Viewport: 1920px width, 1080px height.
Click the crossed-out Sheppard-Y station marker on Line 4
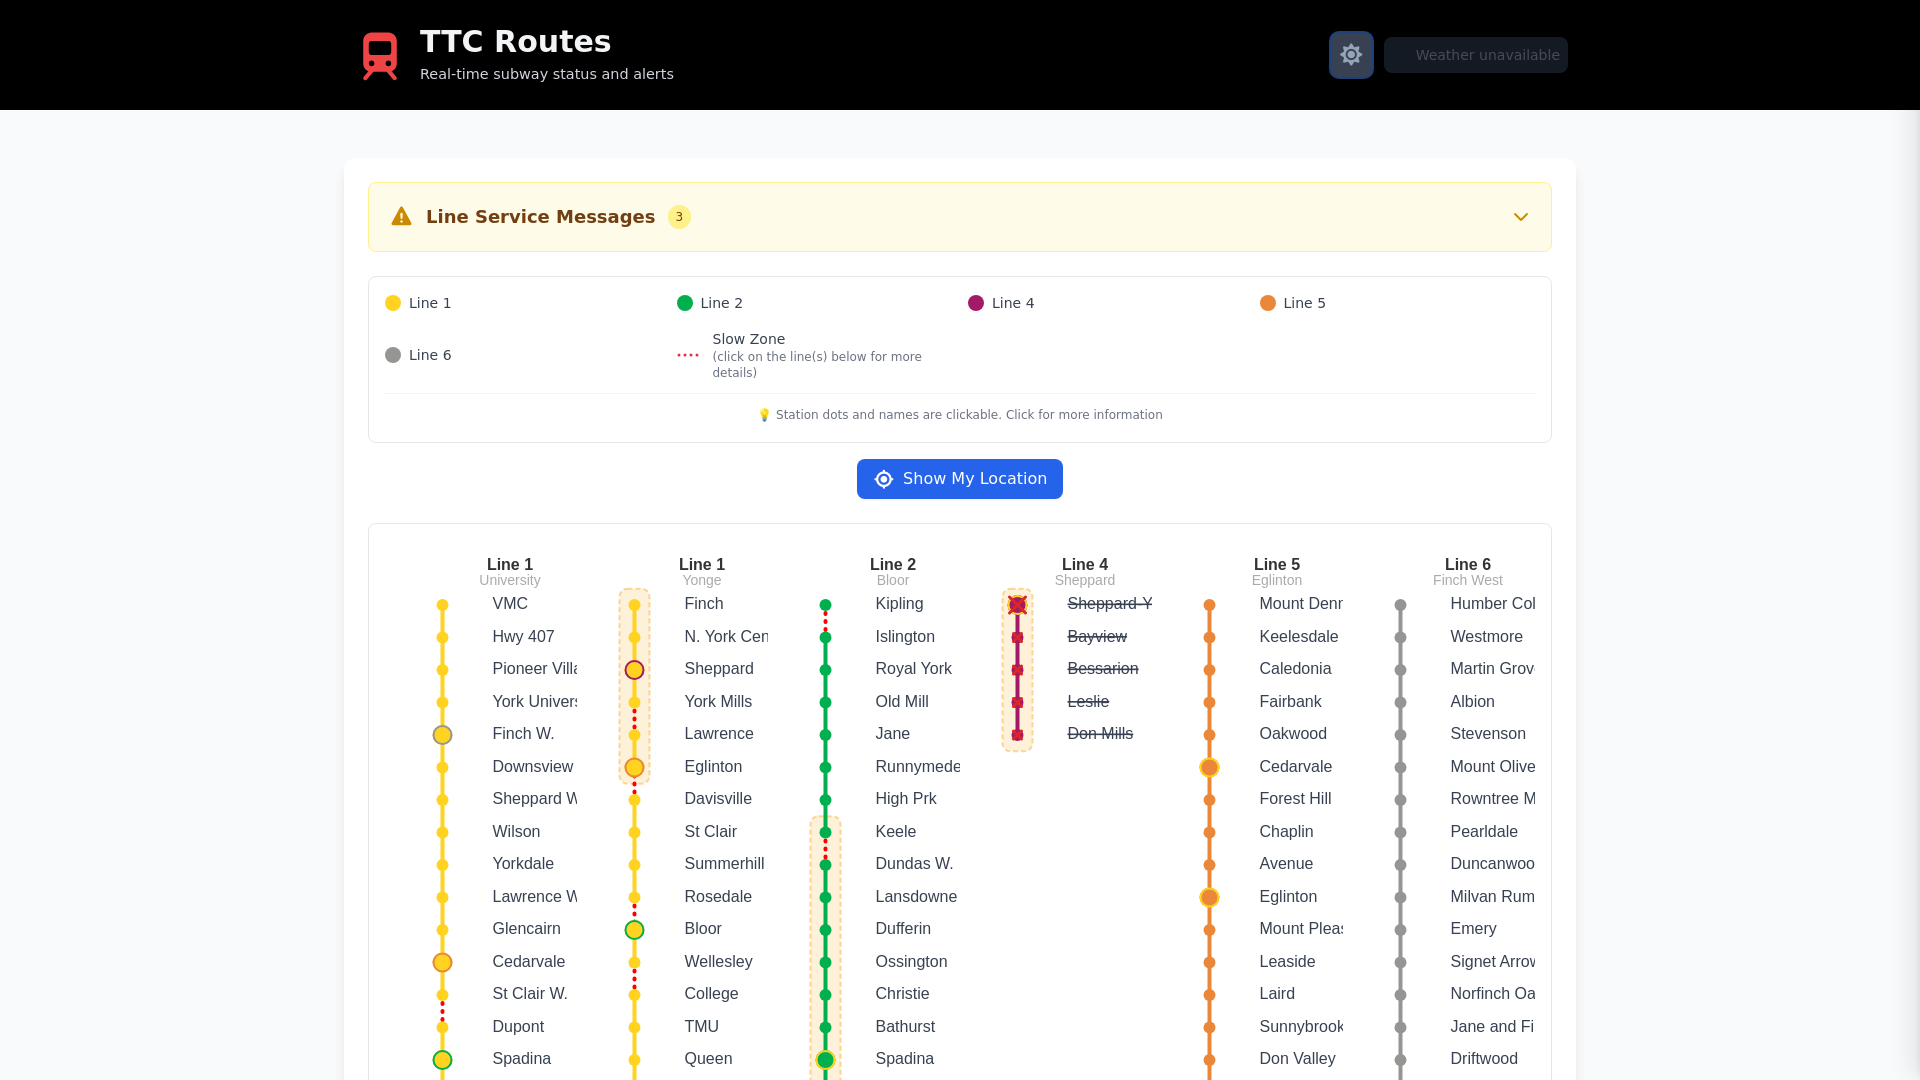pos(1017,605)
